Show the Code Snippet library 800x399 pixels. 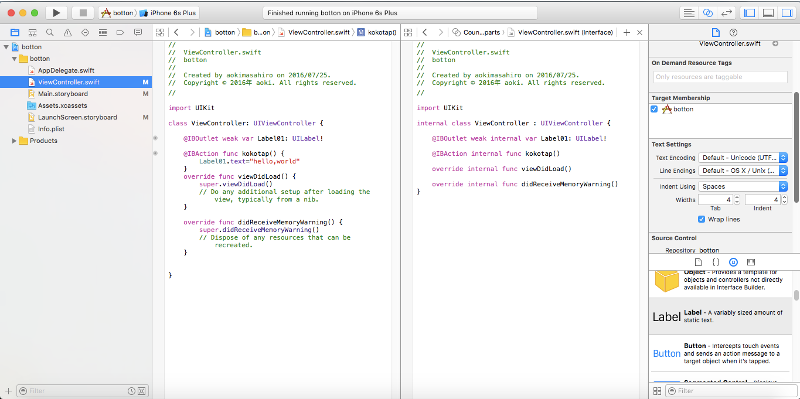point(715,262)
